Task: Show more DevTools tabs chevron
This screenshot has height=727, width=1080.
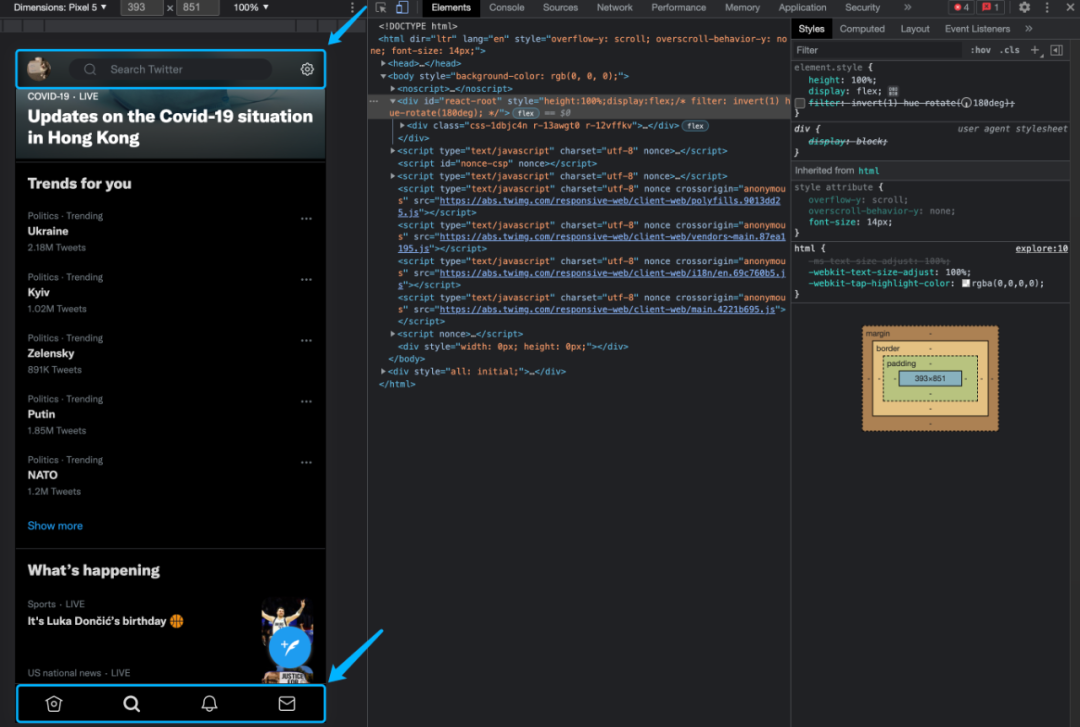Action: 907,8
